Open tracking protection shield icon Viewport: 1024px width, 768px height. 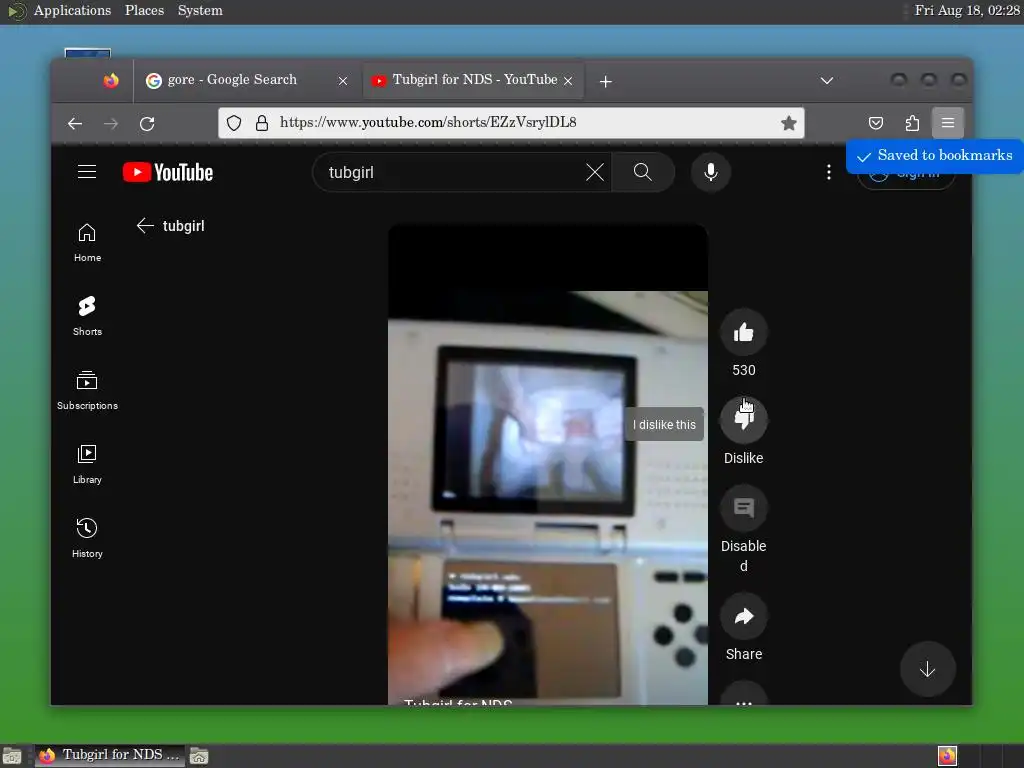click(x=234, y=123)
